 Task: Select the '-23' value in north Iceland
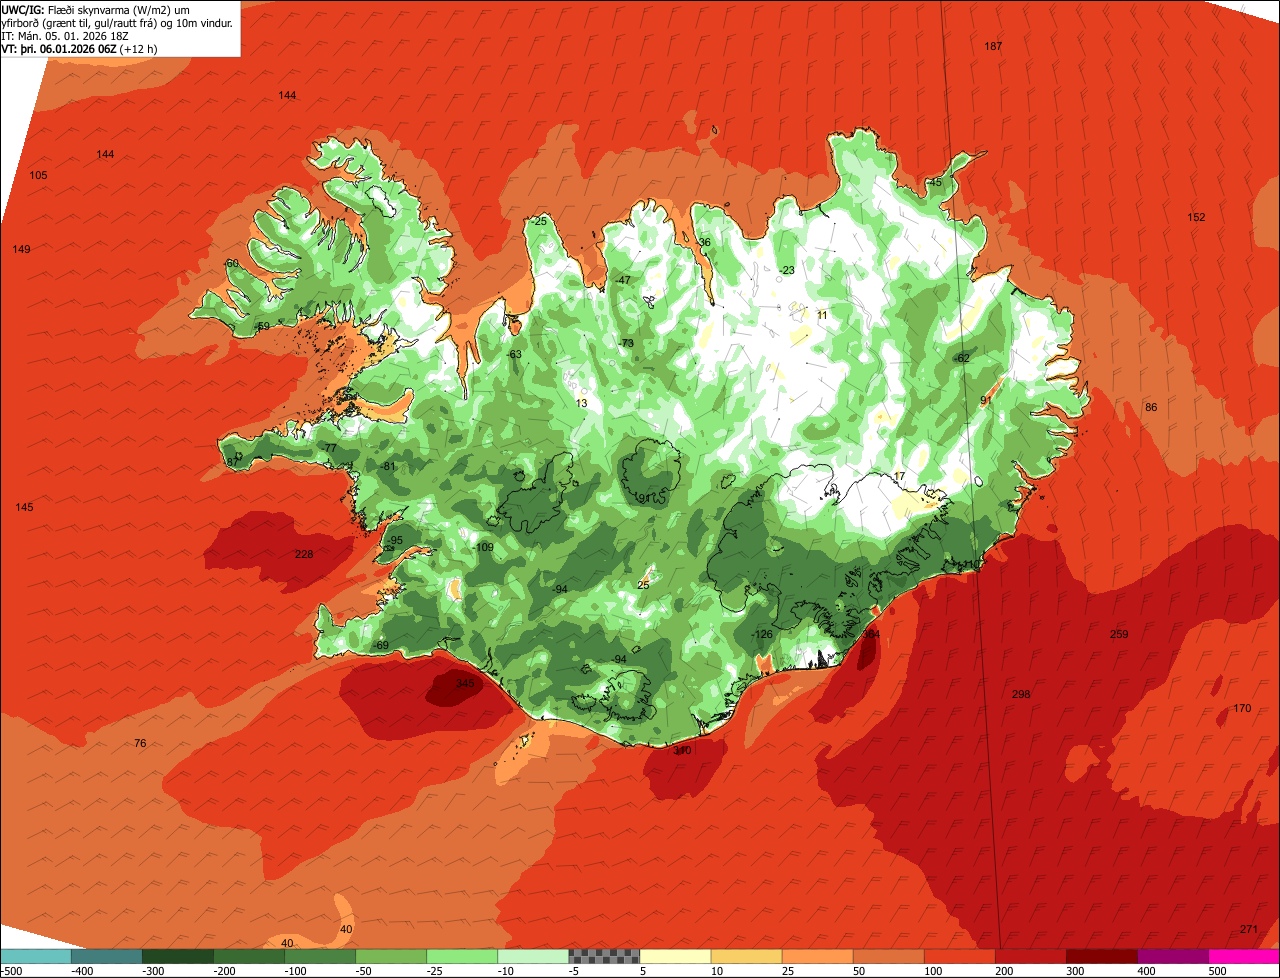786,271
